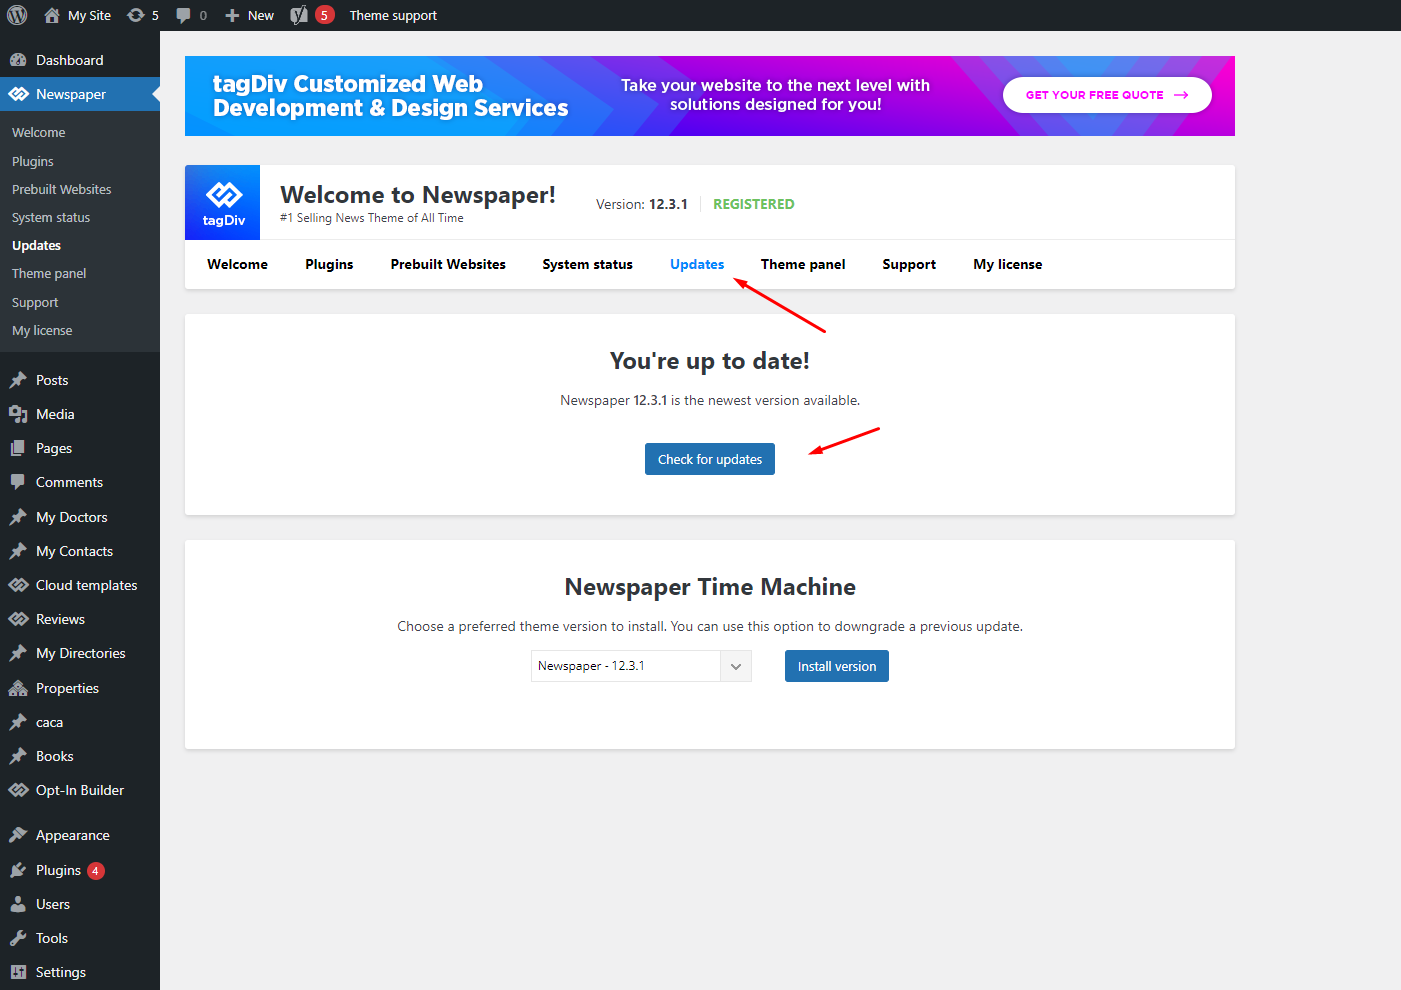Open My Site home icon
1401x990 pixels.
52,15
